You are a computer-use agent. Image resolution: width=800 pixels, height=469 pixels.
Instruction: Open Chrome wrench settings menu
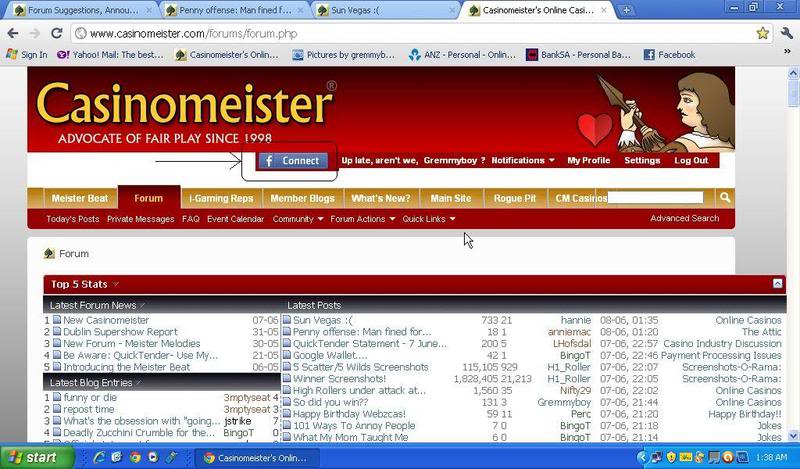(786, 34)
